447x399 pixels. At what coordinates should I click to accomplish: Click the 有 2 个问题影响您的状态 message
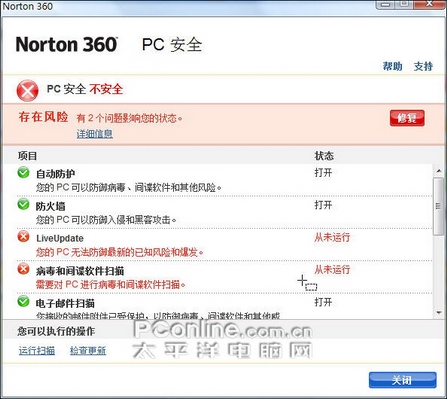click(x=130, y=118)
